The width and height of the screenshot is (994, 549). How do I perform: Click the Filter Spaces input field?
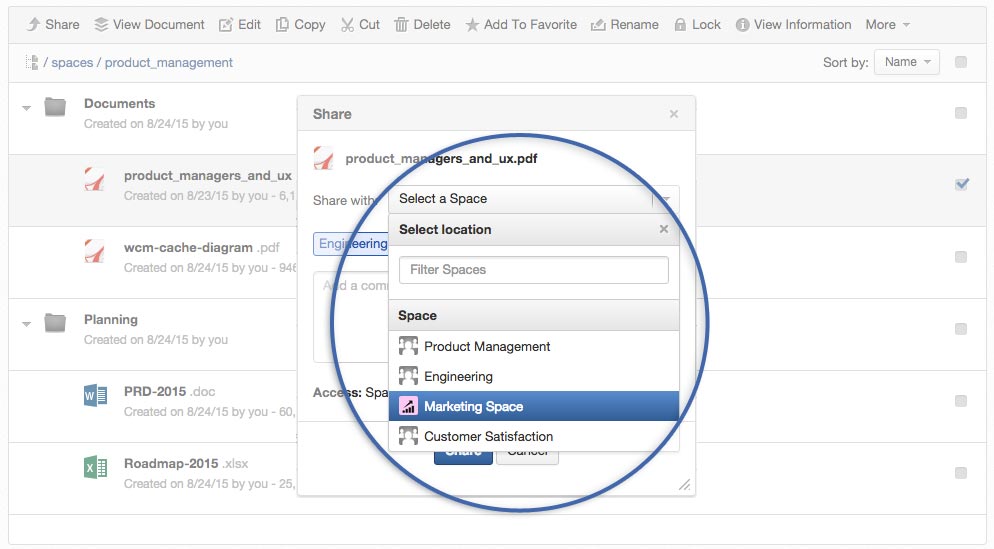click(534, 269)
